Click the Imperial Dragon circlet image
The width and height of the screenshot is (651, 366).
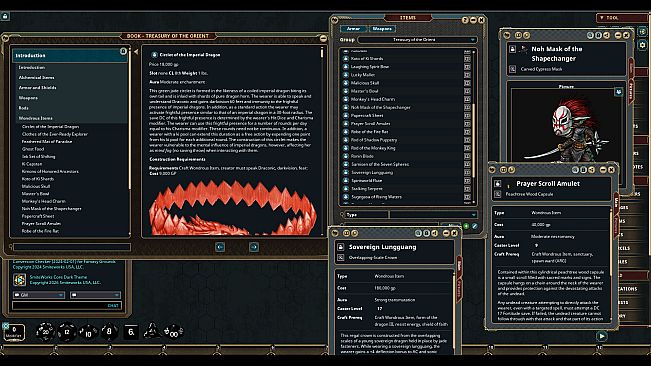tap(232, 207)
